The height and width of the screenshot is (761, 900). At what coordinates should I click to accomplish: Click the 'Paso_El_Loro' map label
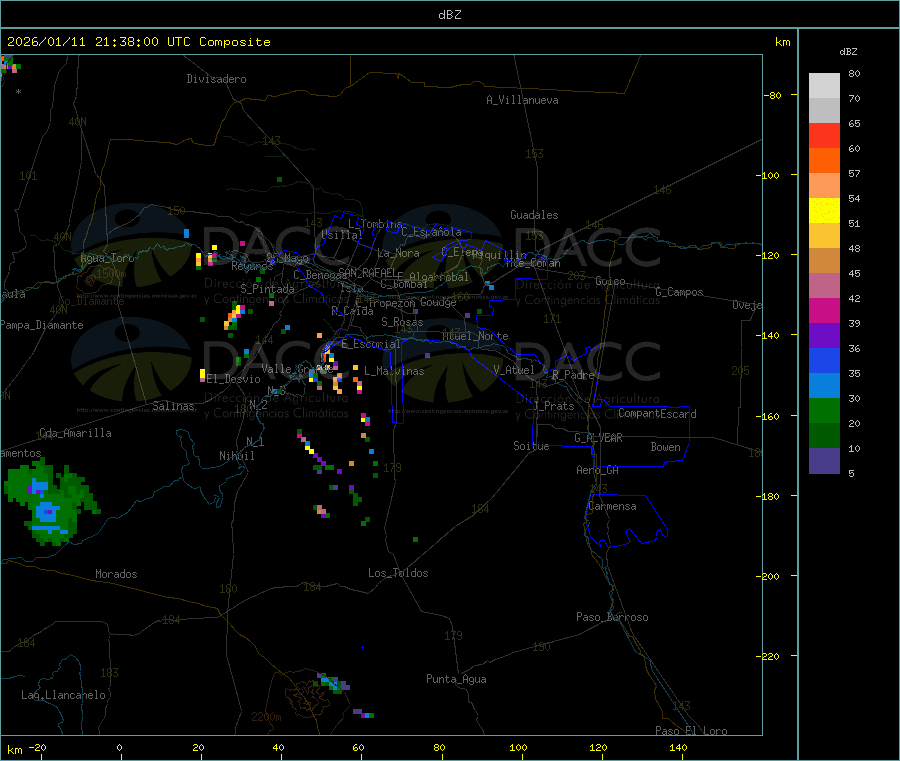[691, 731]
